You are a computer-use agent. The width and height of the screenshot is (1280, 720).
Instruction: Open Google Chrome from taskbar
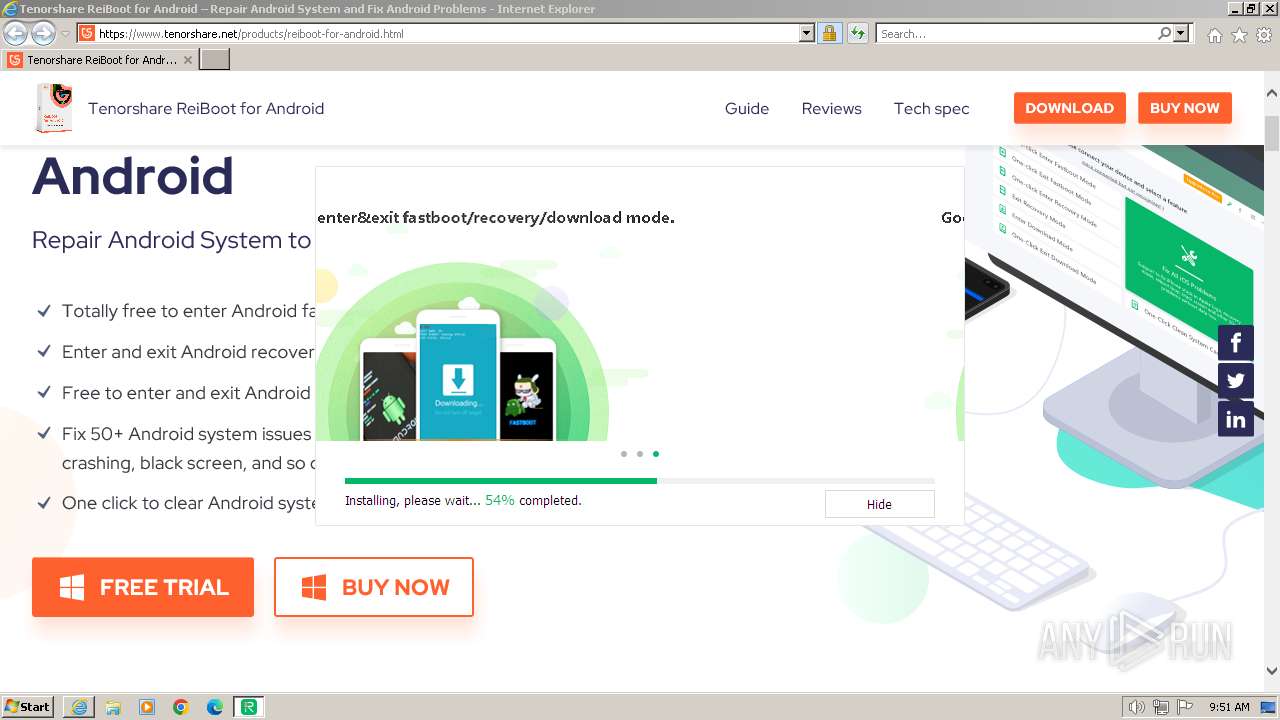181,707
